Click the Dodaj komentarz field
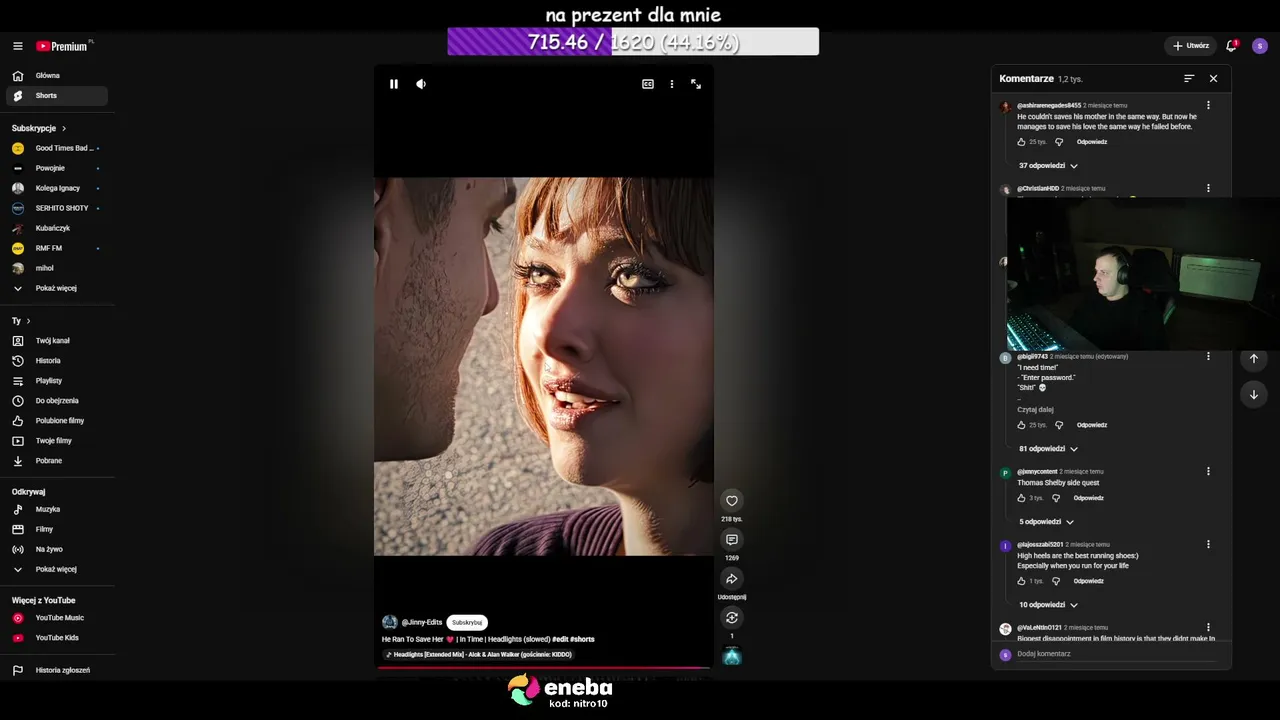The height and width of the screenshot is (720, 1280). tap(1115, 654)
